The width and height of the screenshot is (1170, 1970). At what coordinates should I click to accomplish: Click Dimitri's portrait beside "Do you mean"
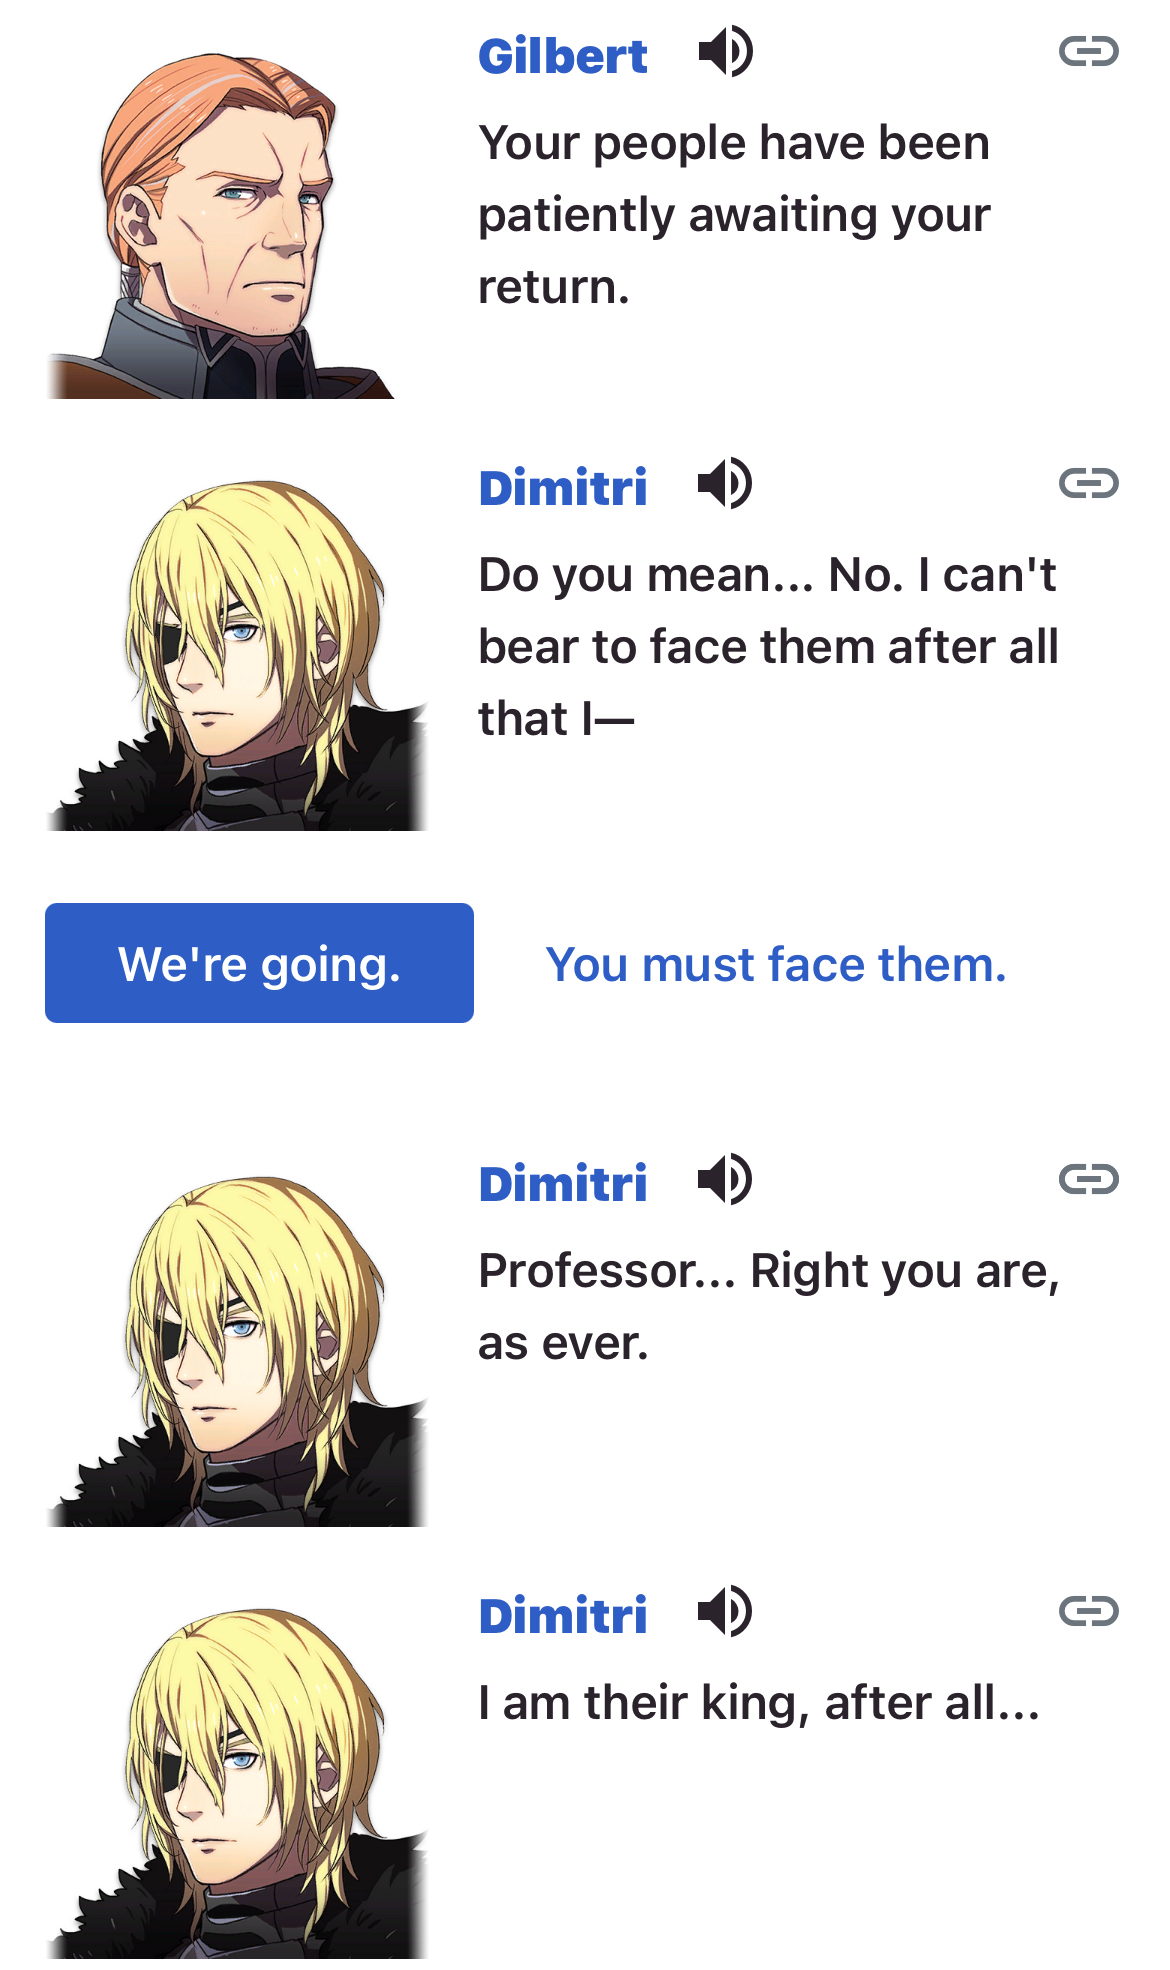coord(237,656)
